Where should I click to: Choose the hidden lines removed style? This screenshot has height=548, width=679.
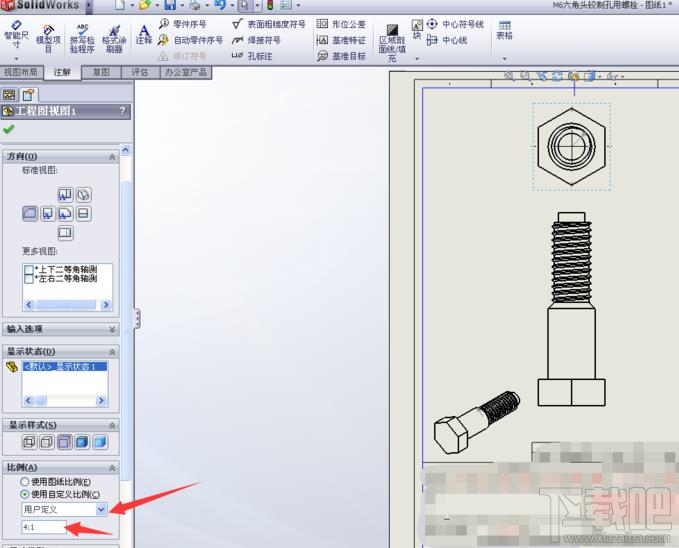tap(65, 442)
